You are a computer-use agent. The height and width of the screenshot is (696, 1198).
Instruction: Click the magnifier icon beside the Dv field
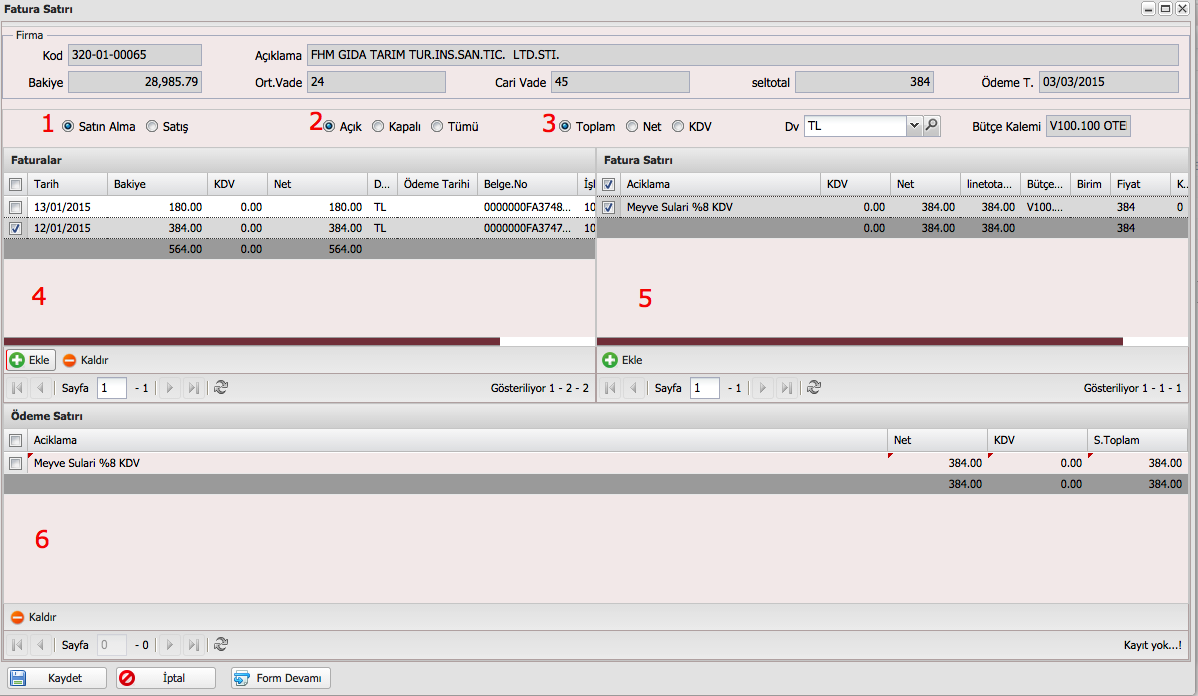[931, 126]
